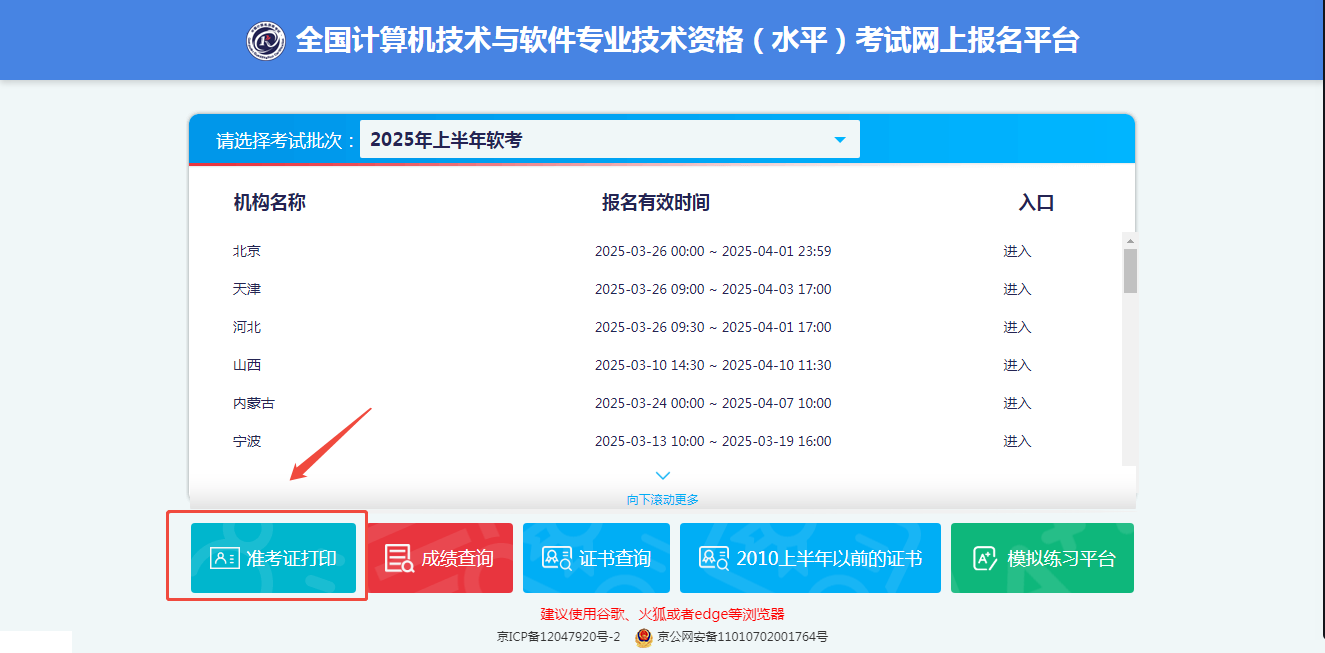
Task: Click the document search icon on 成绩查询
Action: (x=399, y=558)
